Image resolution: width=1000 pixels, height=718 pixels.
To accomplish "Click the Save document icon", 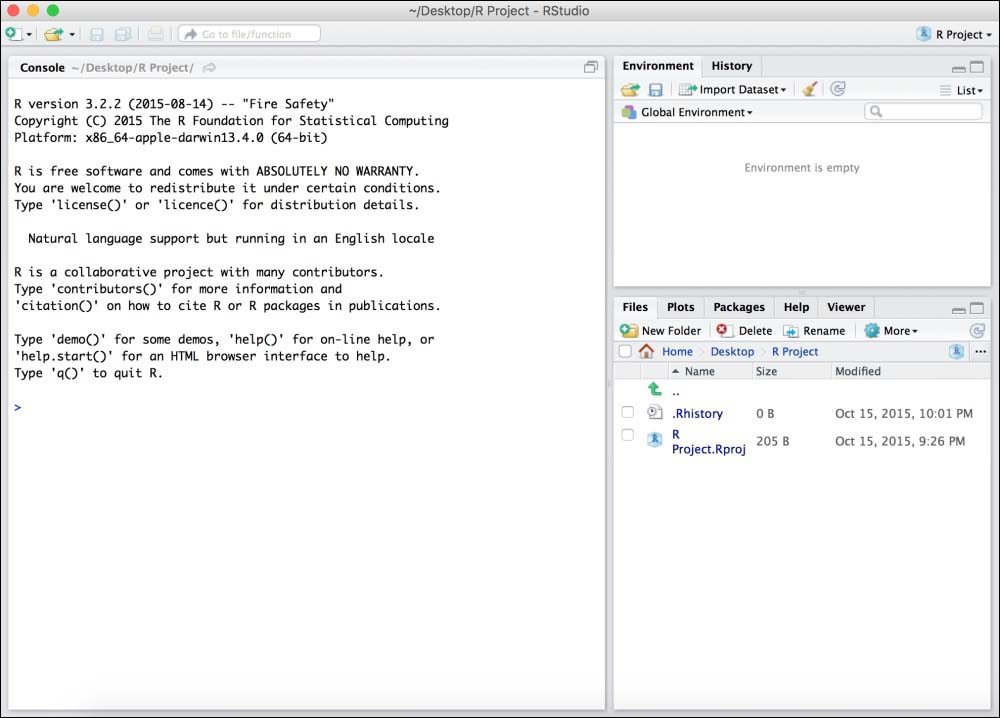I will click(96, 34).
